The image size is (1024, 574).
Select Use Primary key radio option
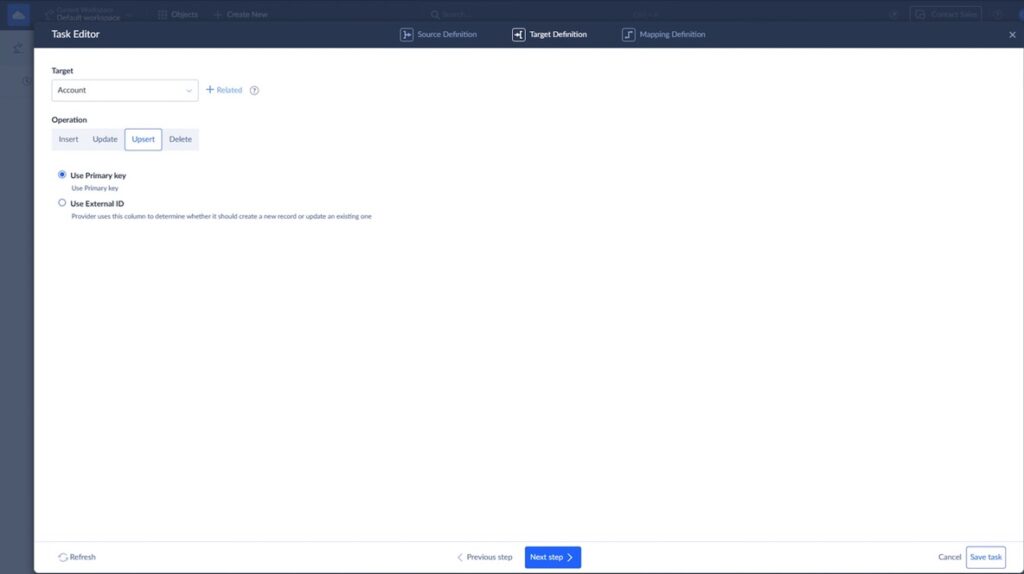(x=62, y=174)
